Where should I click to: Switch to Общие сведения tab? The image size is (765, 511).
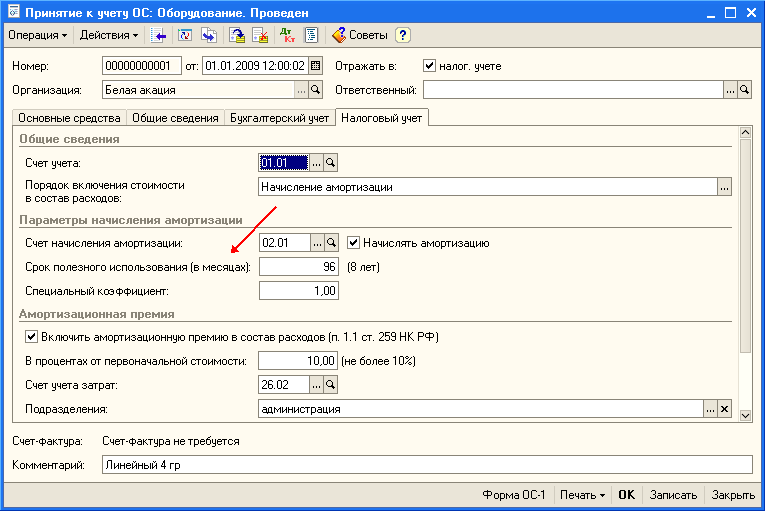click(175, 118)
